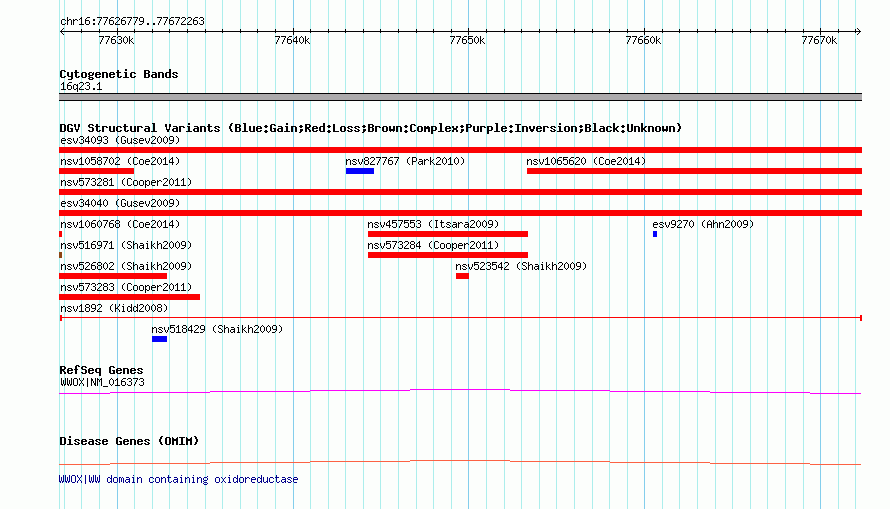Click the red bar under nsv1065620
Viewport: 890px width, 509px height.
[x=694, y=171]
